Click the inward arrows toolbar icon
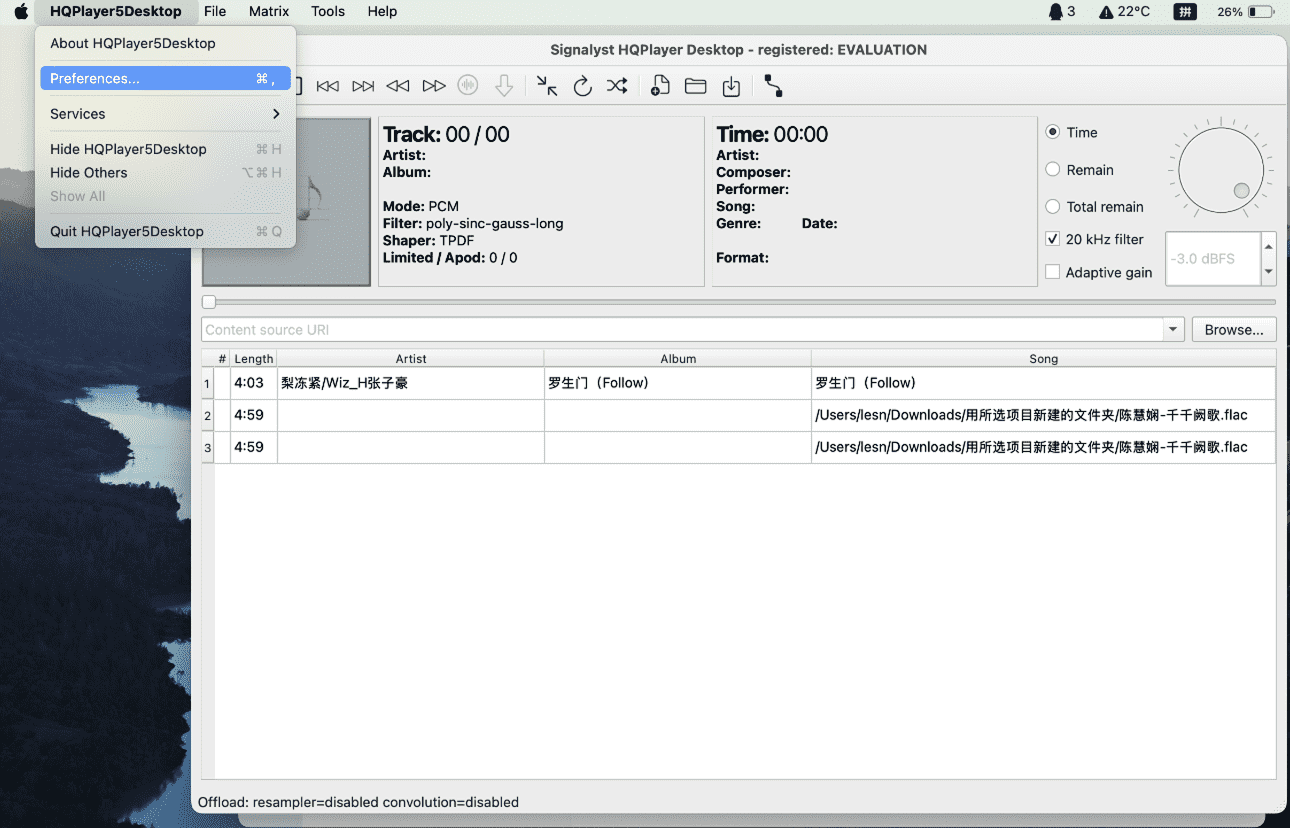Screen dimensions: 1290x828 click(x=547, y=87)
